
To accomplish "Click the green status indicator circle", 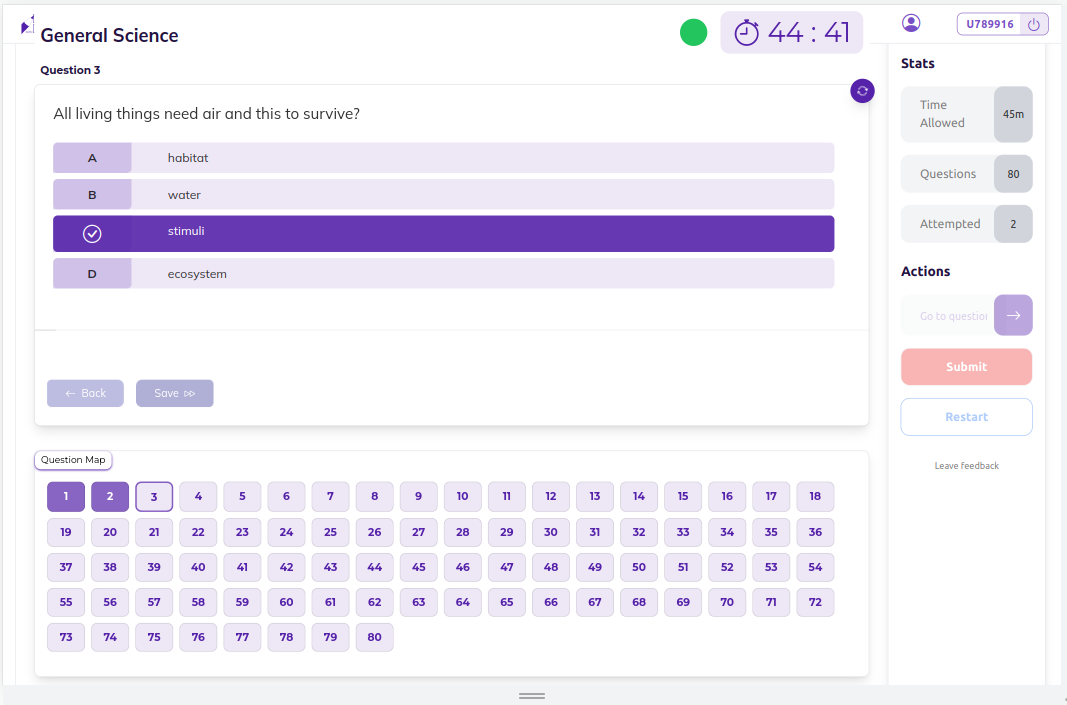I will pos(693,33).
